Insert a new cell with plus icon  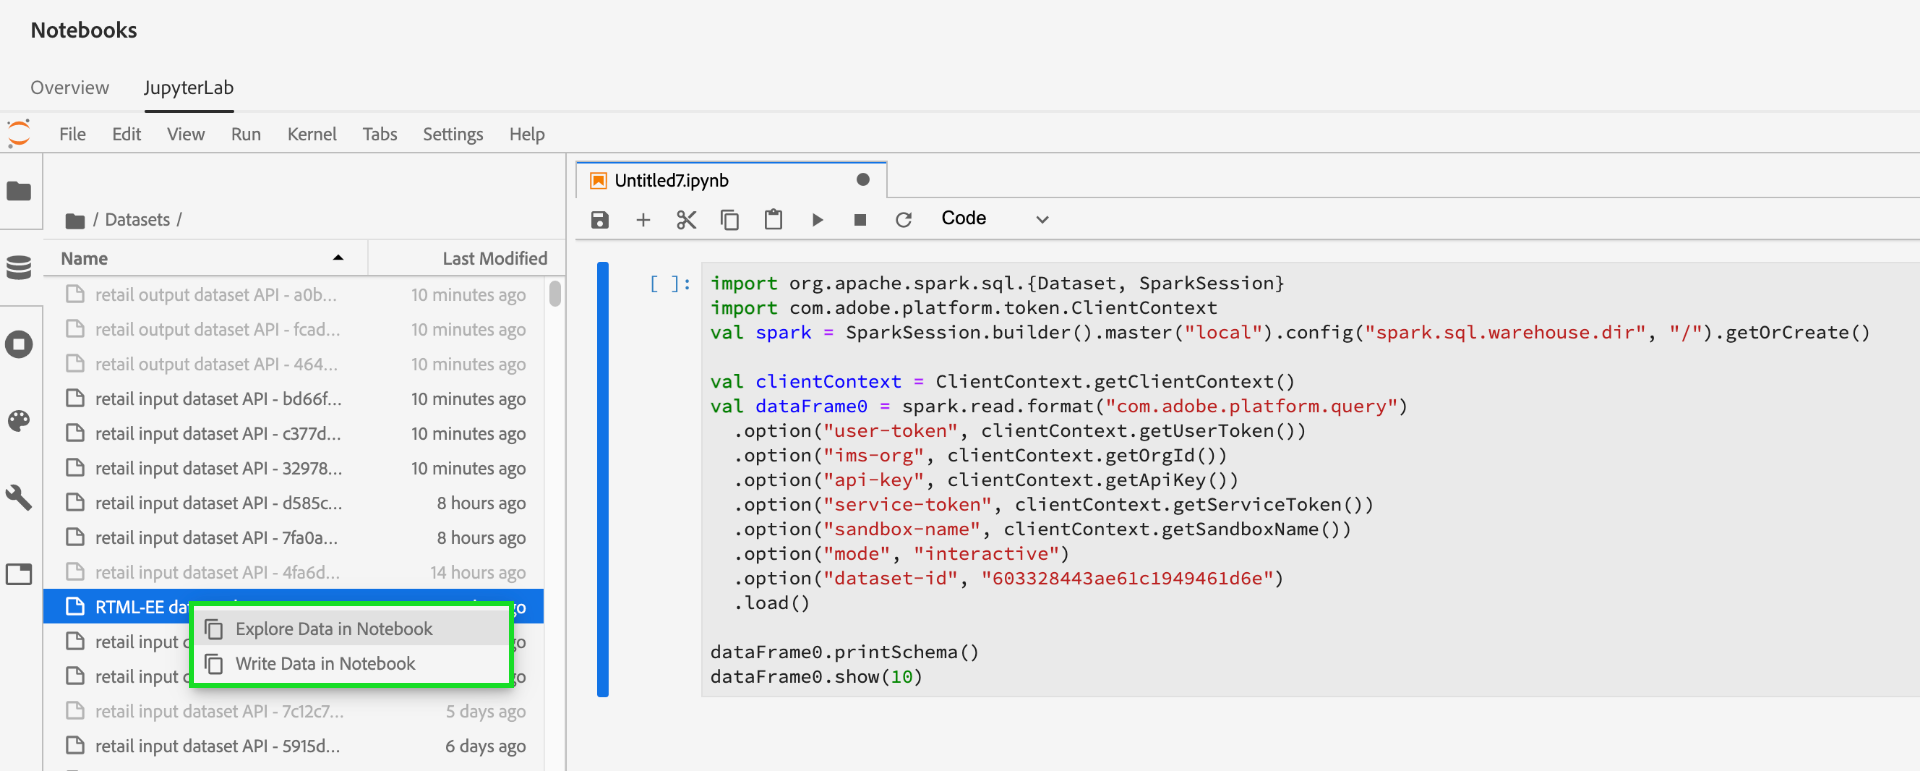coord(643,220)
